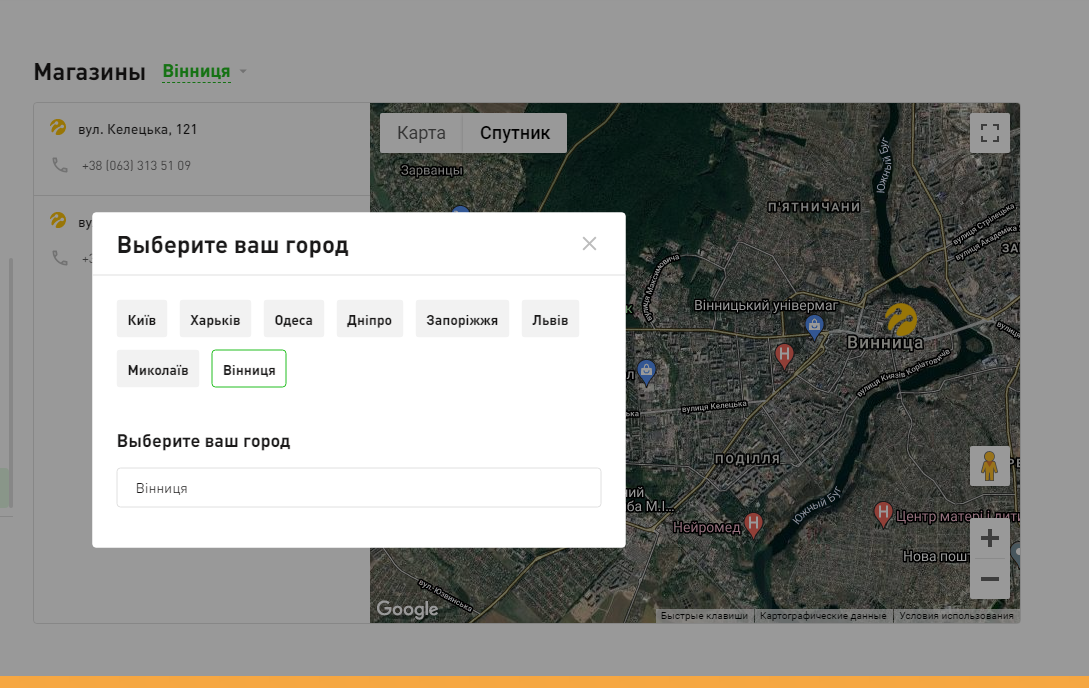Screen dimensions: 1089x688
Task: Switch map to Карта view
Action: pos(421,133)
